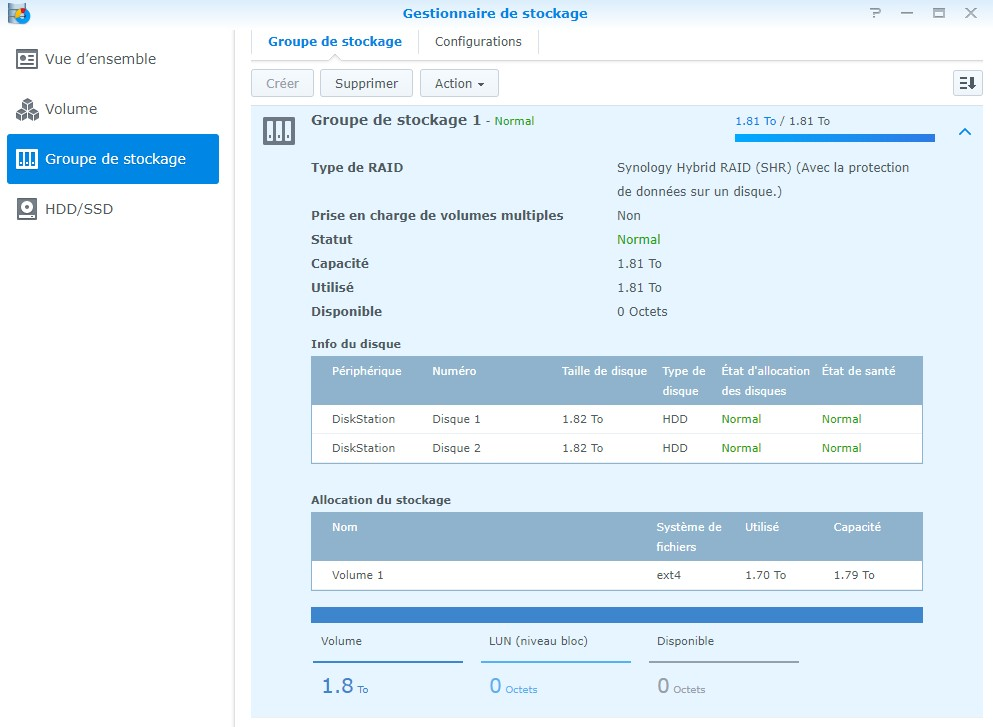Viewport: 993px width, 727px height.
Task: Collapse Groupe de stockage 1 with chevron
Action: 964,131
